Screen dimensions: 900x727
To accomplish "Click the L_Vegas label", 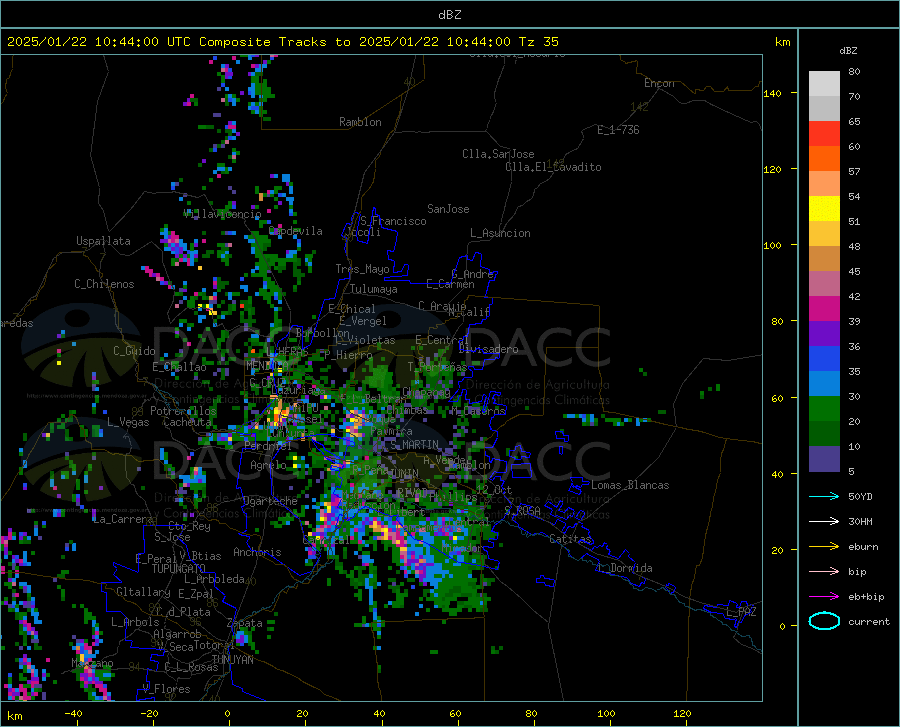I will [x=128, y=422].
